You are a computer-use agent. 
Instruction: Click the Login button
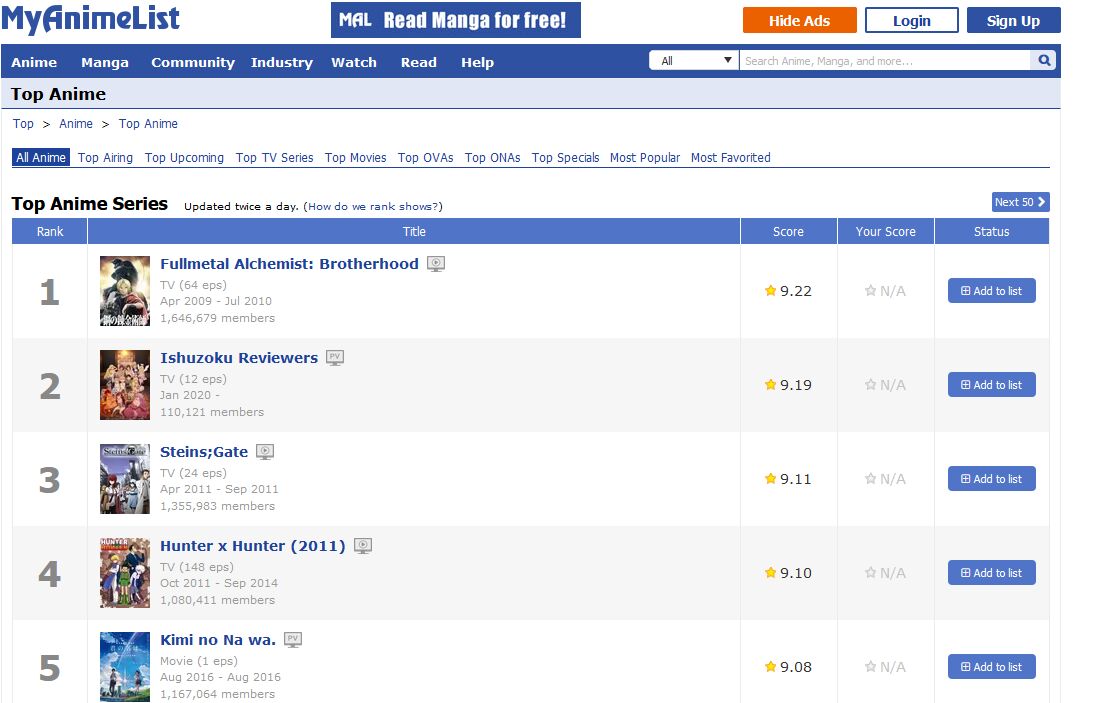click(911, 20)
